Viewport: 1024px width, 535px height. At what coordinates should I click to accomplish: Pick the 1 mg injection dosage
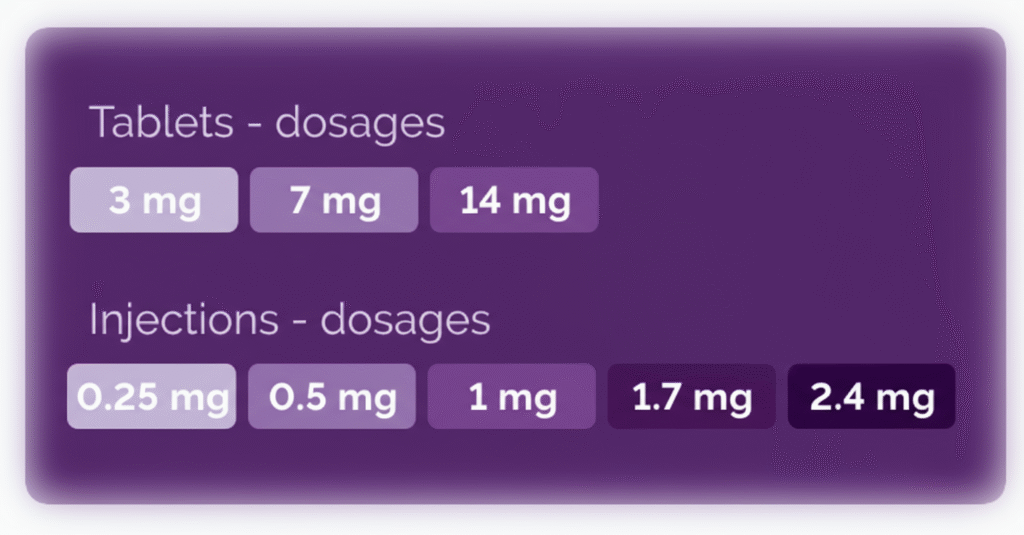pyautogui.click(x=512, y=397)
